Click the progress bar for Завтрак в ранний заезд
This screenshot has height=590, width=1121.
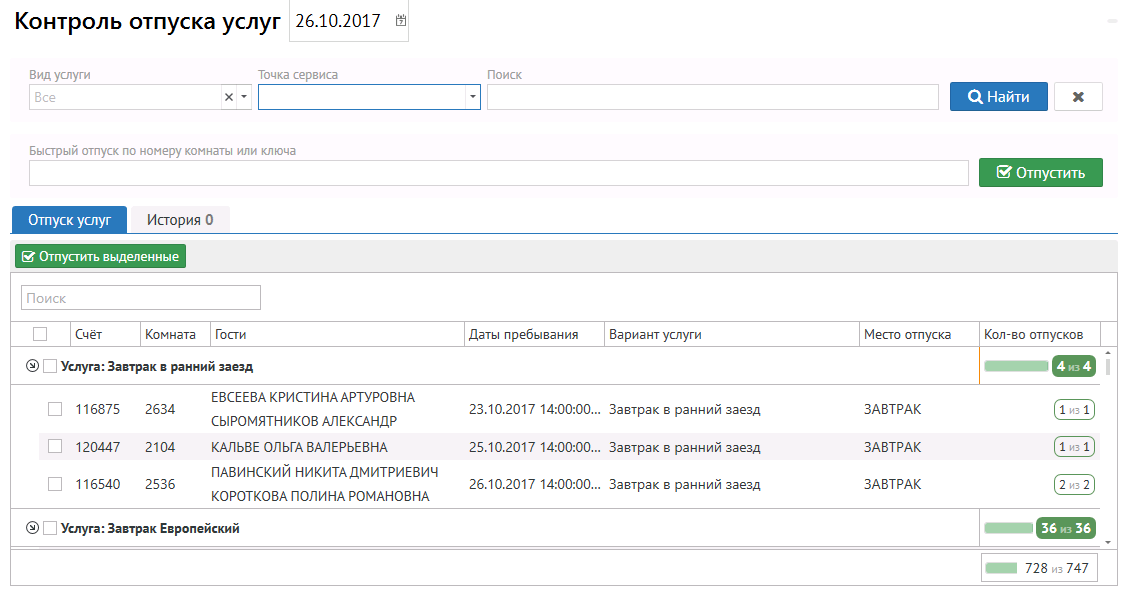[1016, 366]
